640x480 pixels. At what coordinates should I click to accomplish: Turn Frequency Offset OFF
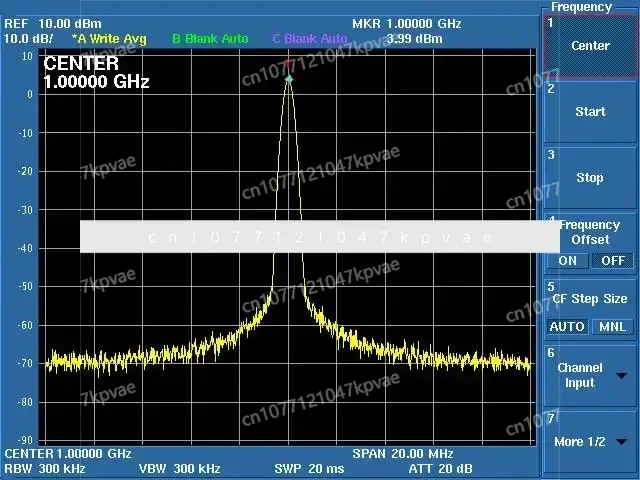[x=613, y=261]
